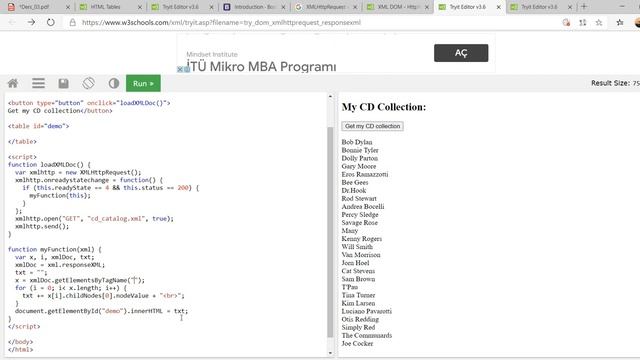Click 'Will Smith' in the result list

point(357,247)
